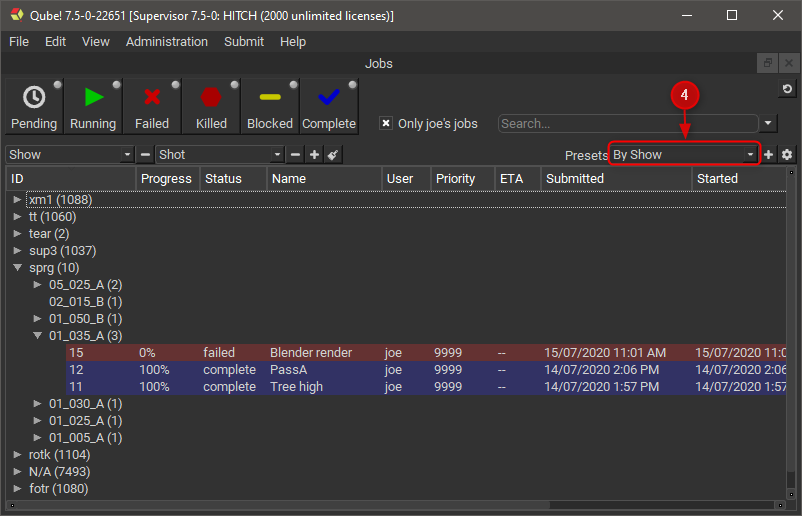Filter jobs by Running status
Image resolution: width=802 pixels, height=516 pixels.
point(93,106)
